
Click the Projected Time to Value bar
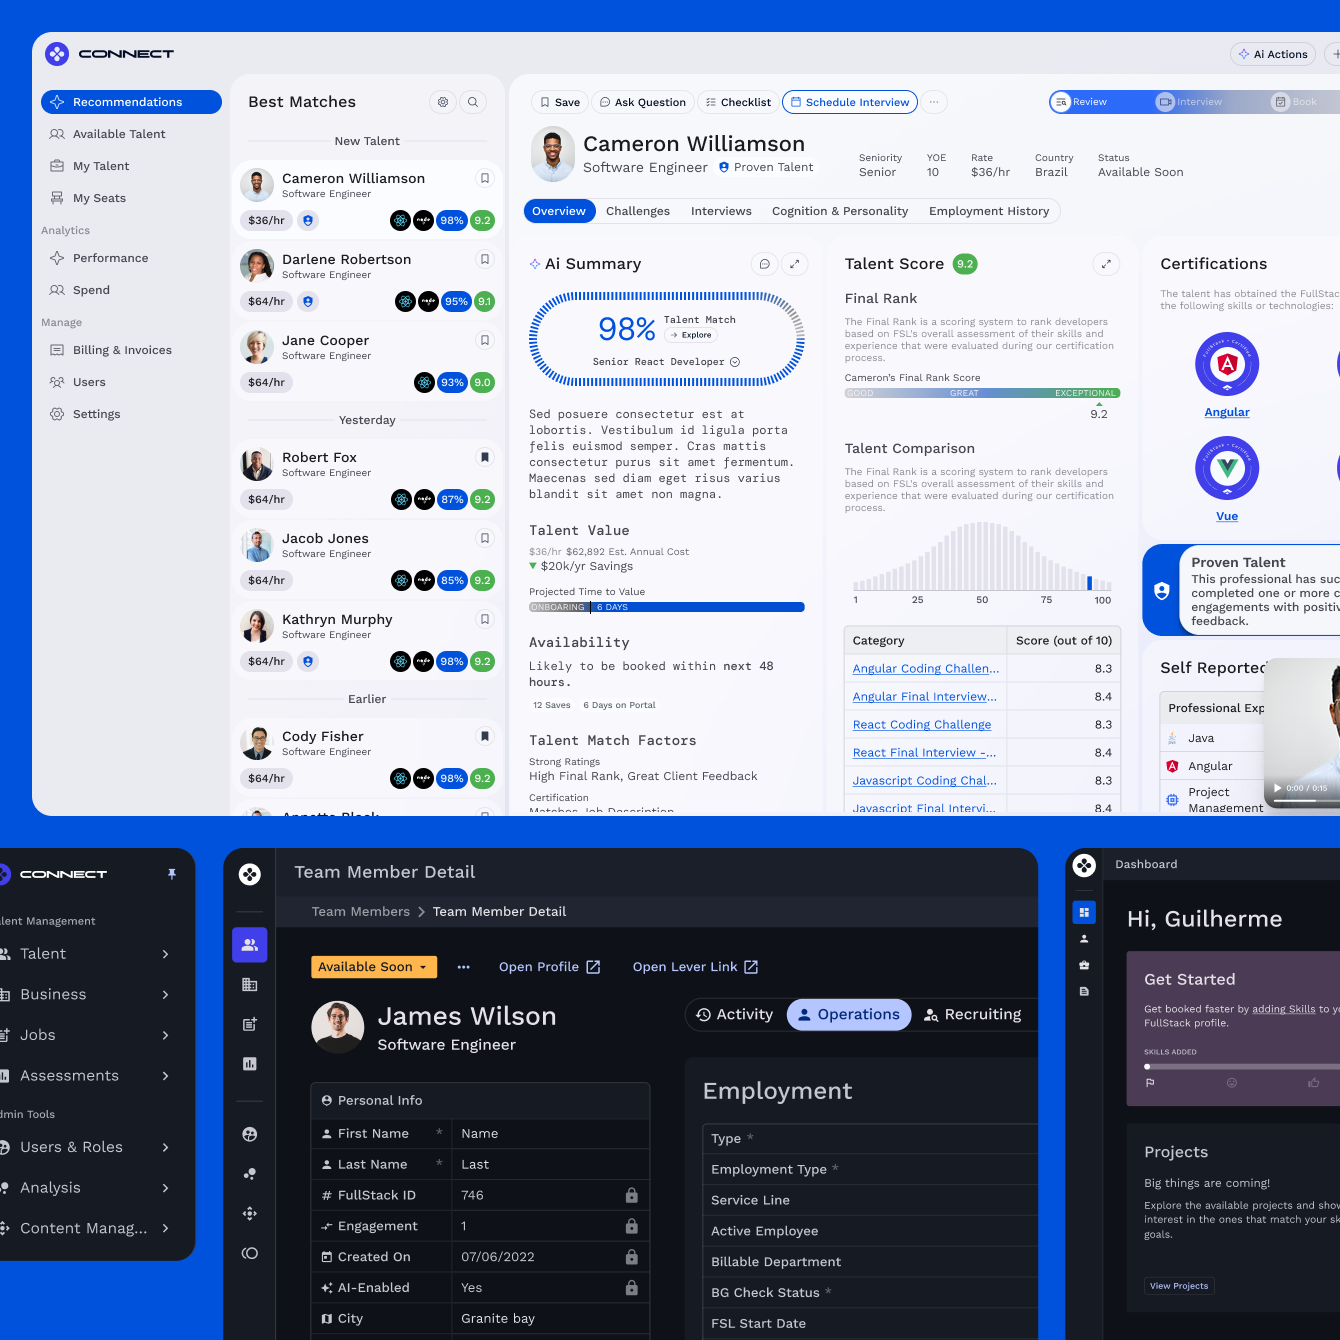pyautogui.click(x=667, y=607)
